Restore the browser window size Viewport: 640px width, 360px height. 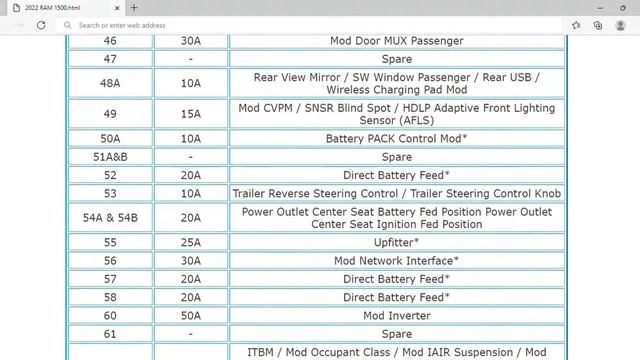tap(622, 8)
